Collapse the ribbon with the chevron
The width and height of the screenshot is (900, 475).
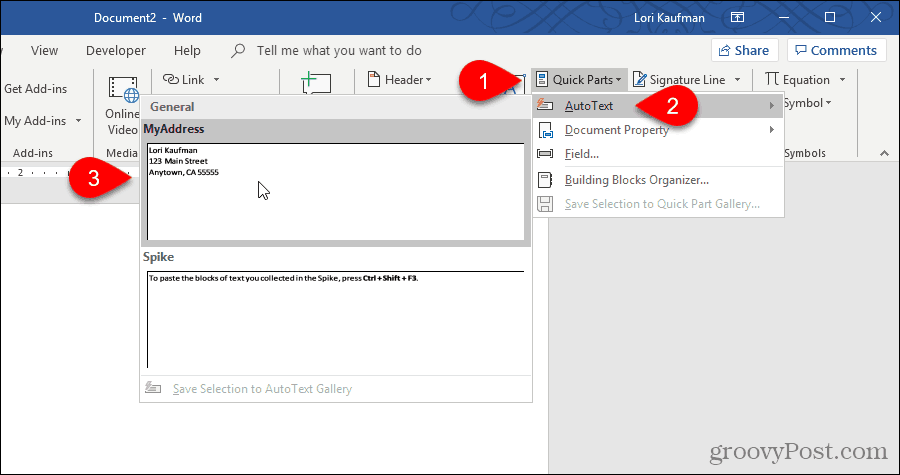click(883, 153)
